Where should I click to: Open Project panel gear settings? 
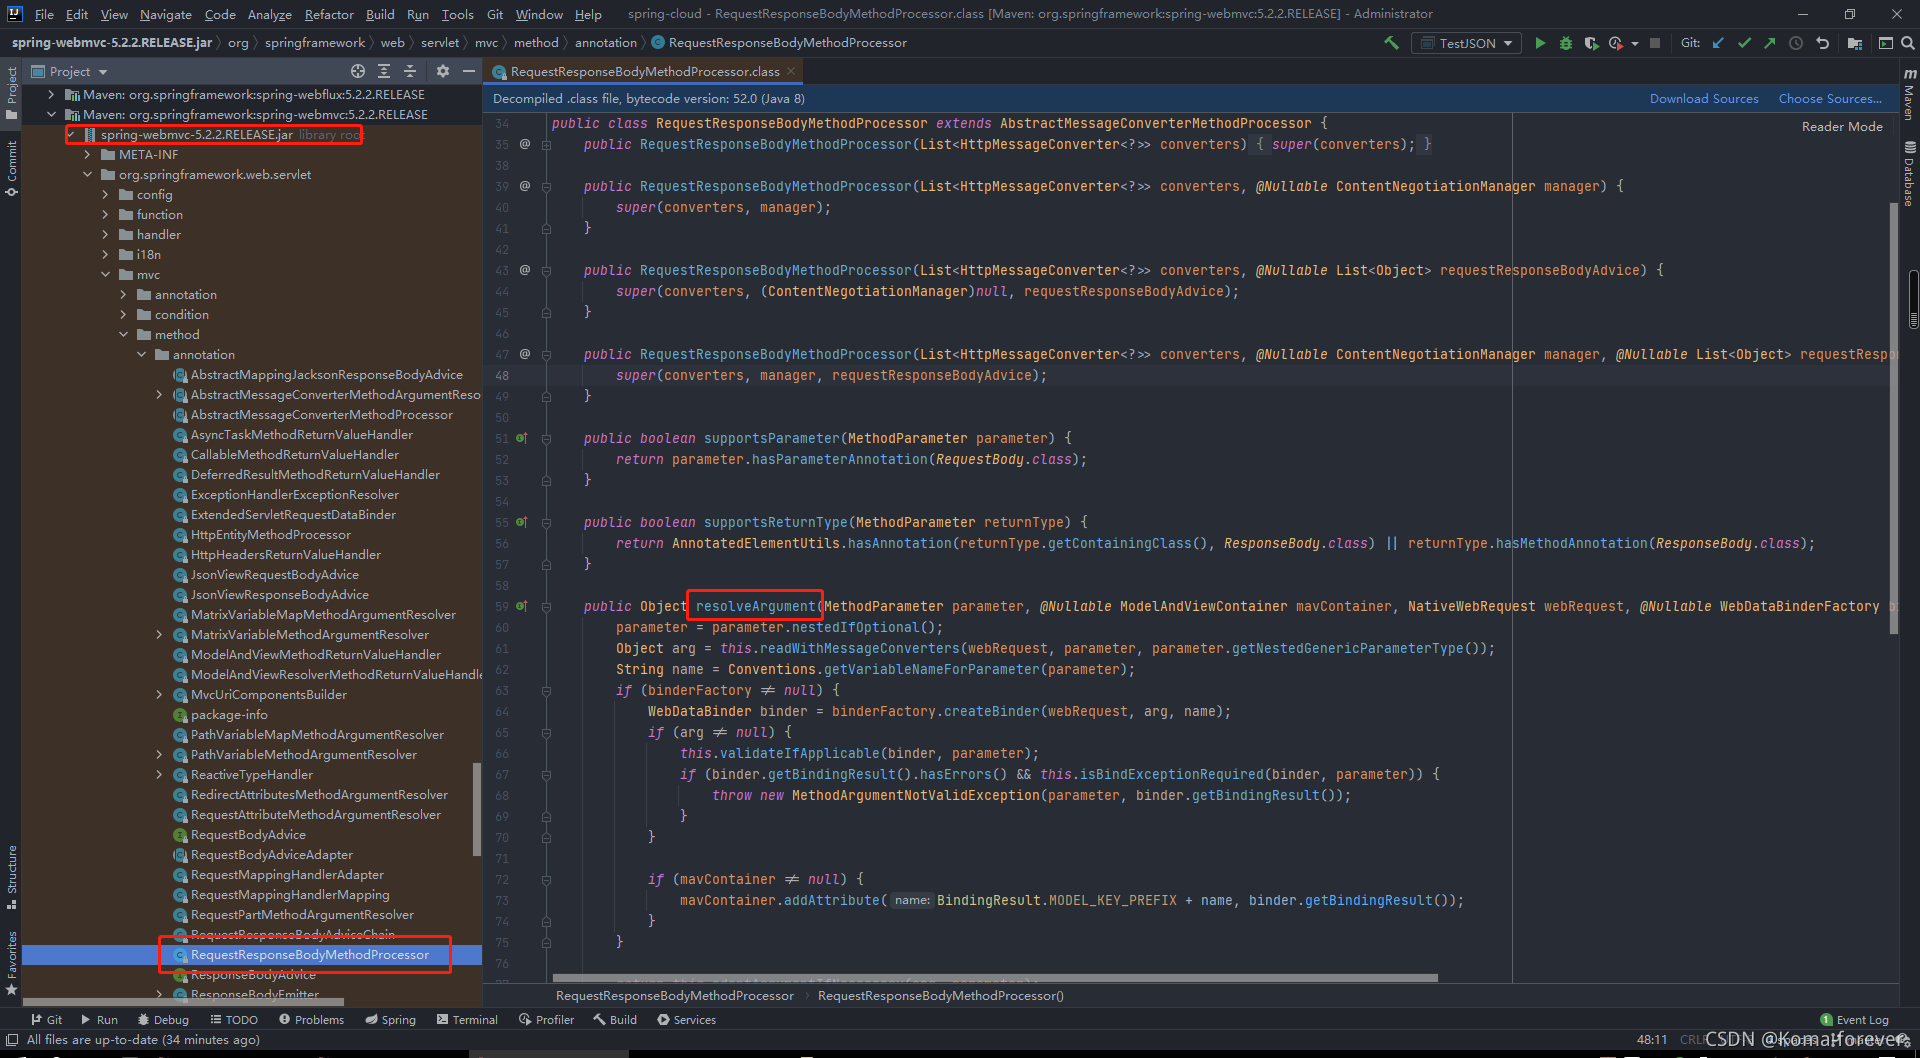(443, 71)
